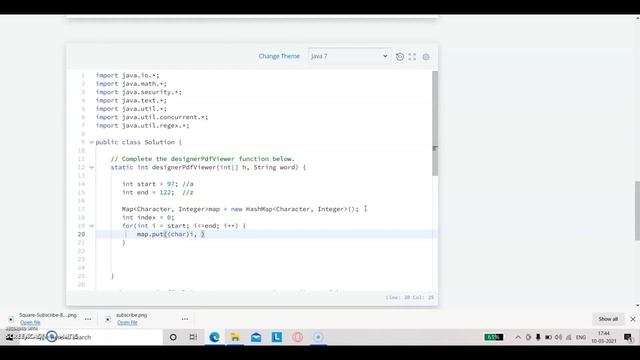The image size is (640, 360).
Task: Open file link for Square-Subscribe png download
Action: tap(30, 322)
